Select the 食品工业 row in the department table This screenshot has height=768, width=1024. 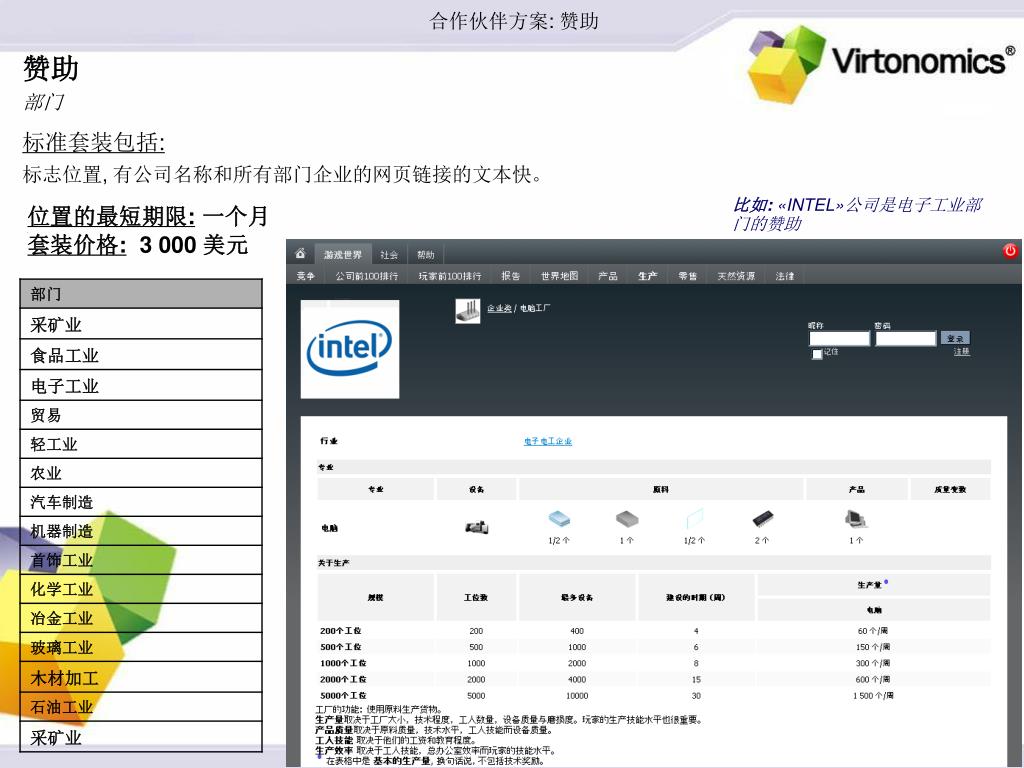[141, 355]
